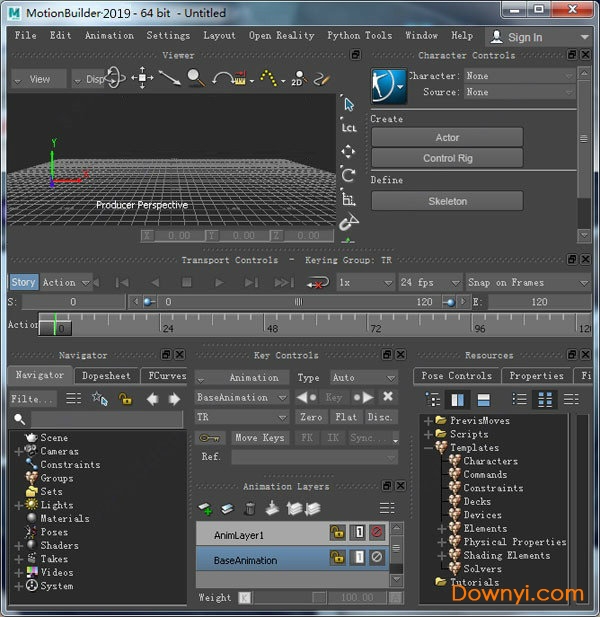This screenshot has width=600, height=617.
Task: Click the duplicate layer icon
Action: point(227,508)
